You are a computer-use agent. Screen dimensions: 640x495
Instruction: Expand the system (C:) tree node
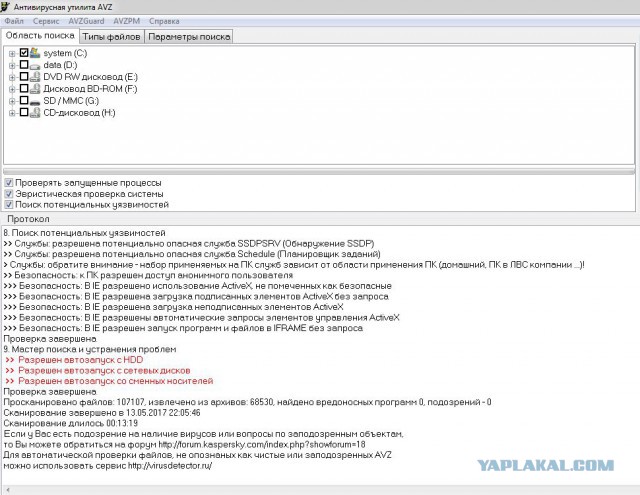coord(12,53)
